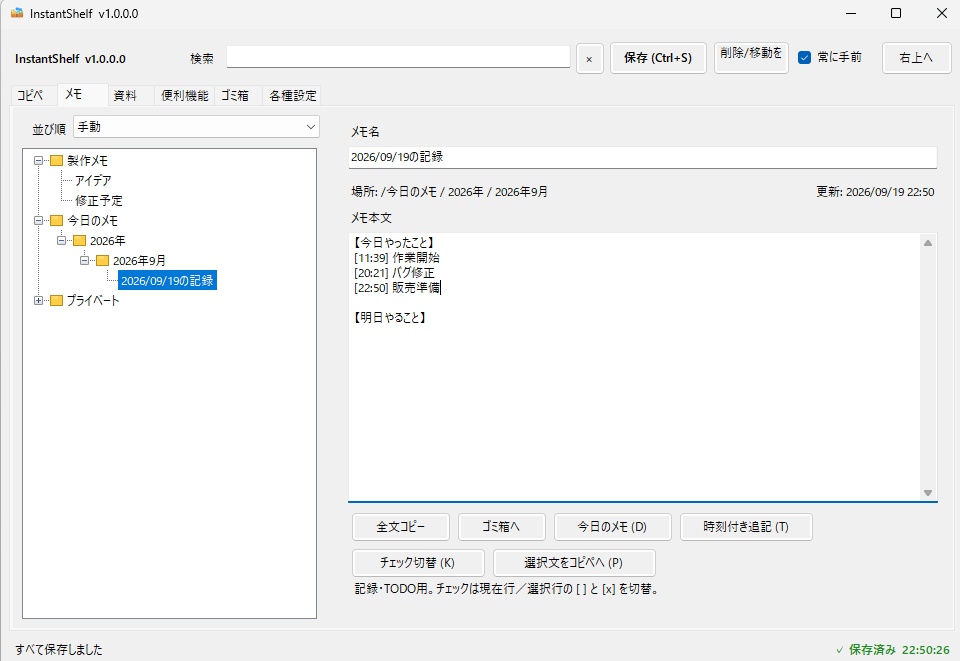Screen dimensions: 960x661
Task: Click the InstantShelf app icon in title bar
Action: [x=17, y=13]
